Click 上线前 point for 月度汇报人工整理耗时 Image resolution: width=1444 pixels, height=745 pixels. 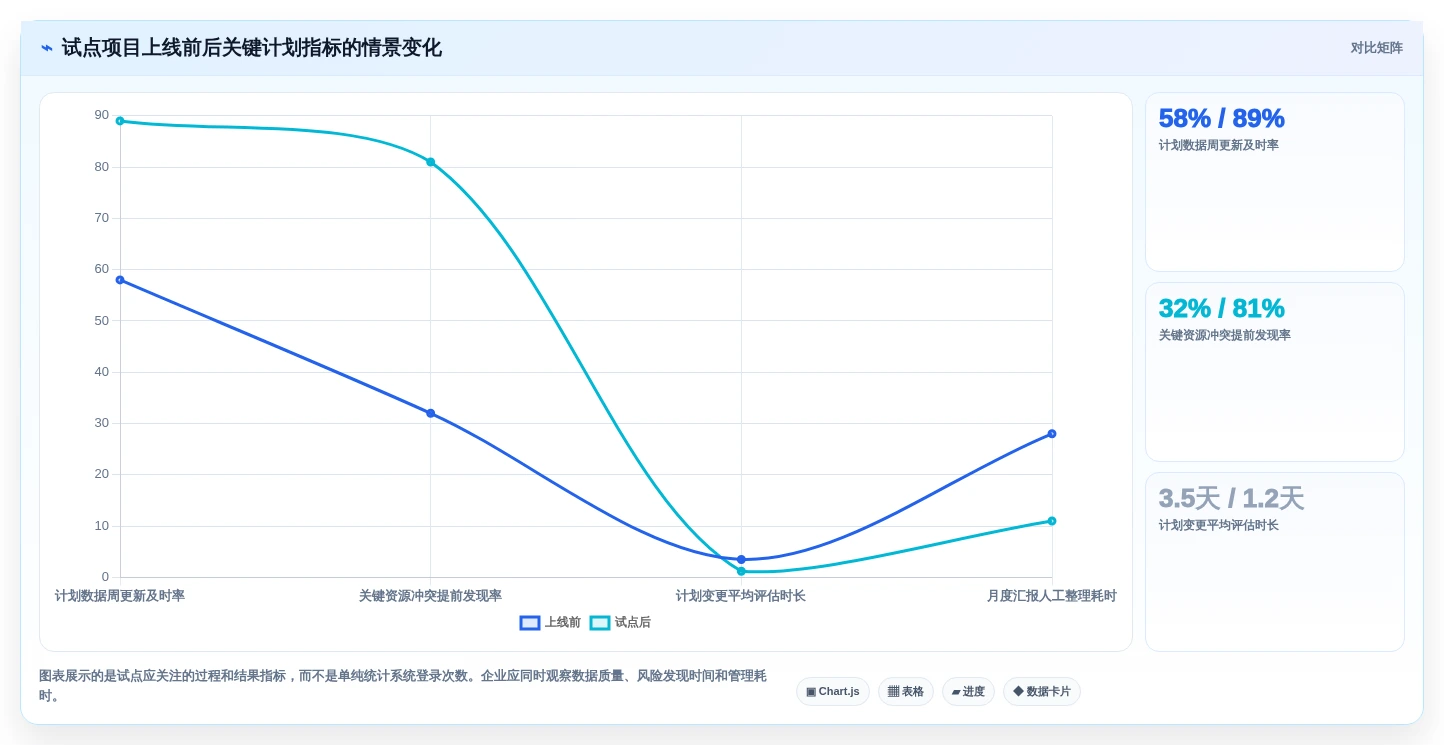(1052, 434)
